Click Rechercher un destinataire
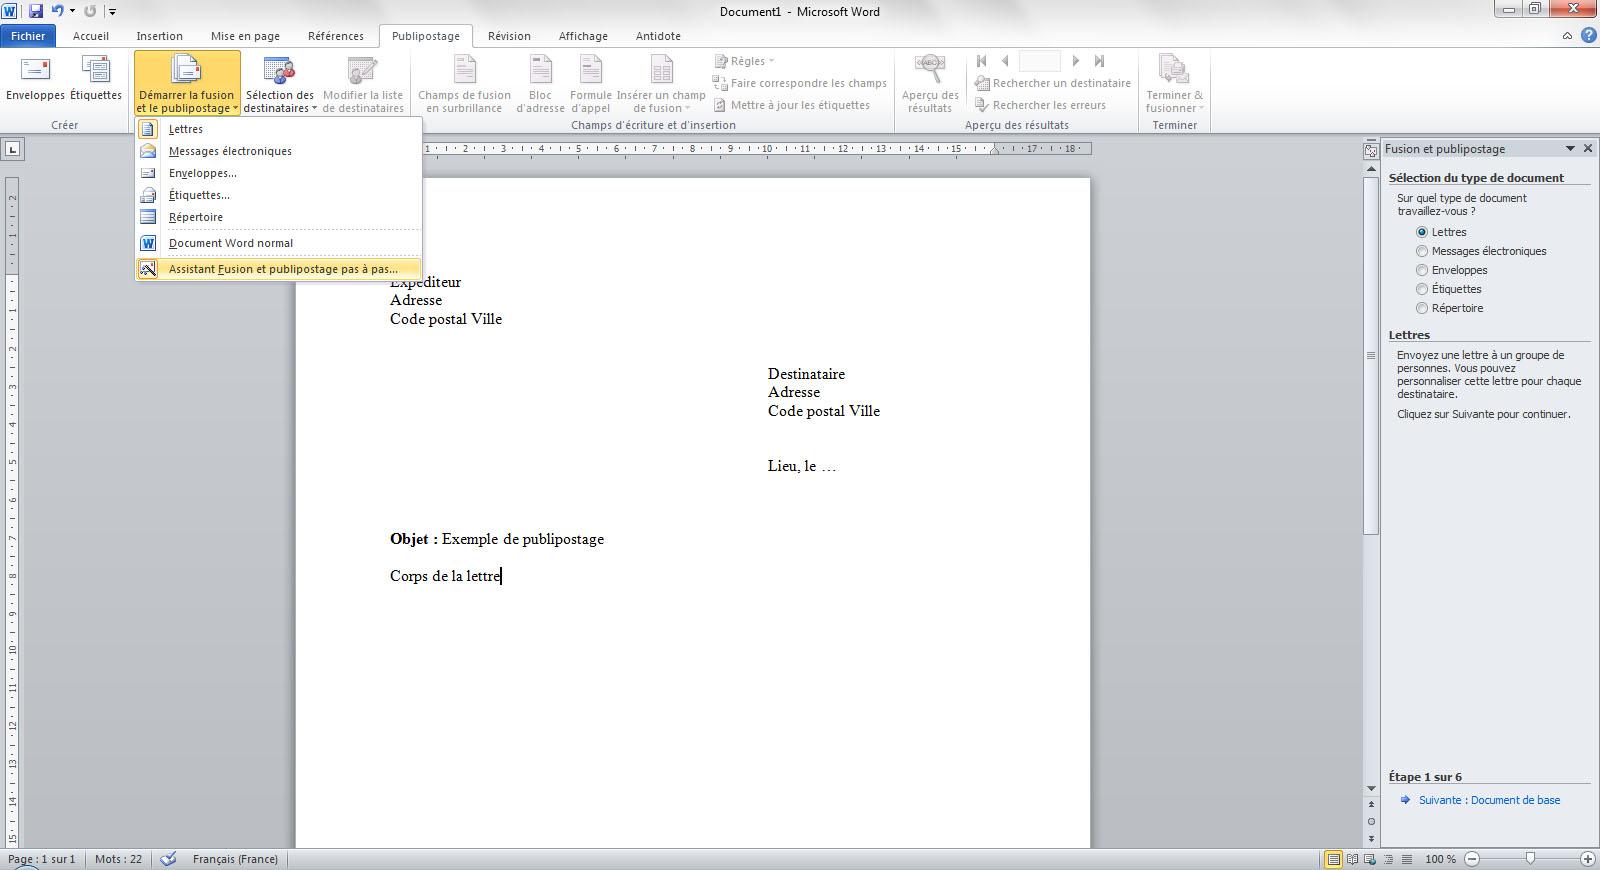This screenshot has width=1600, height=870. (x=1052, y=83)
